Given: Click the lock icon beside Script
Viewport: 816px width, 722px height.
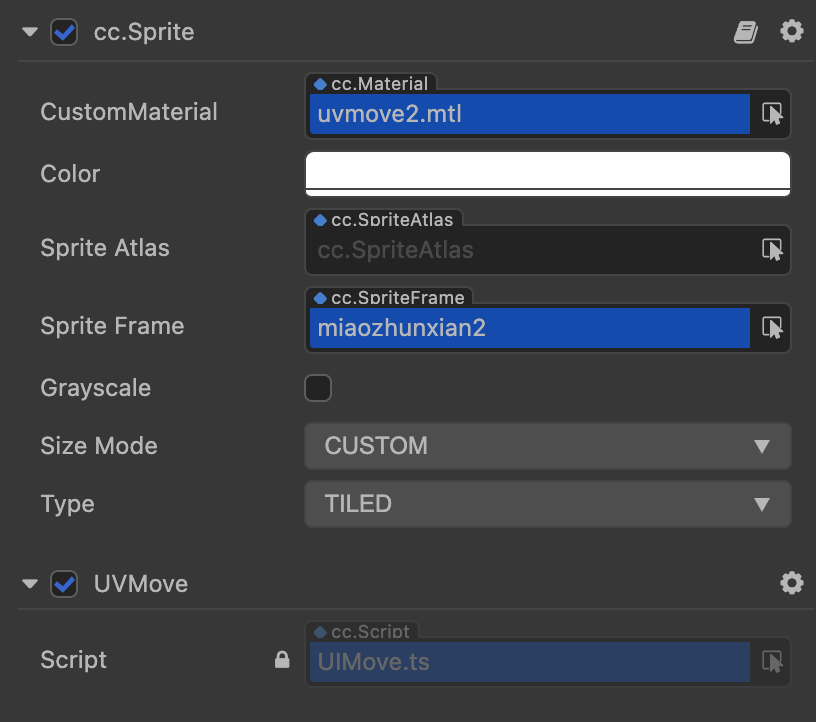Looking at the screenshot, I should pyautogui.click(x=282, y=660).
